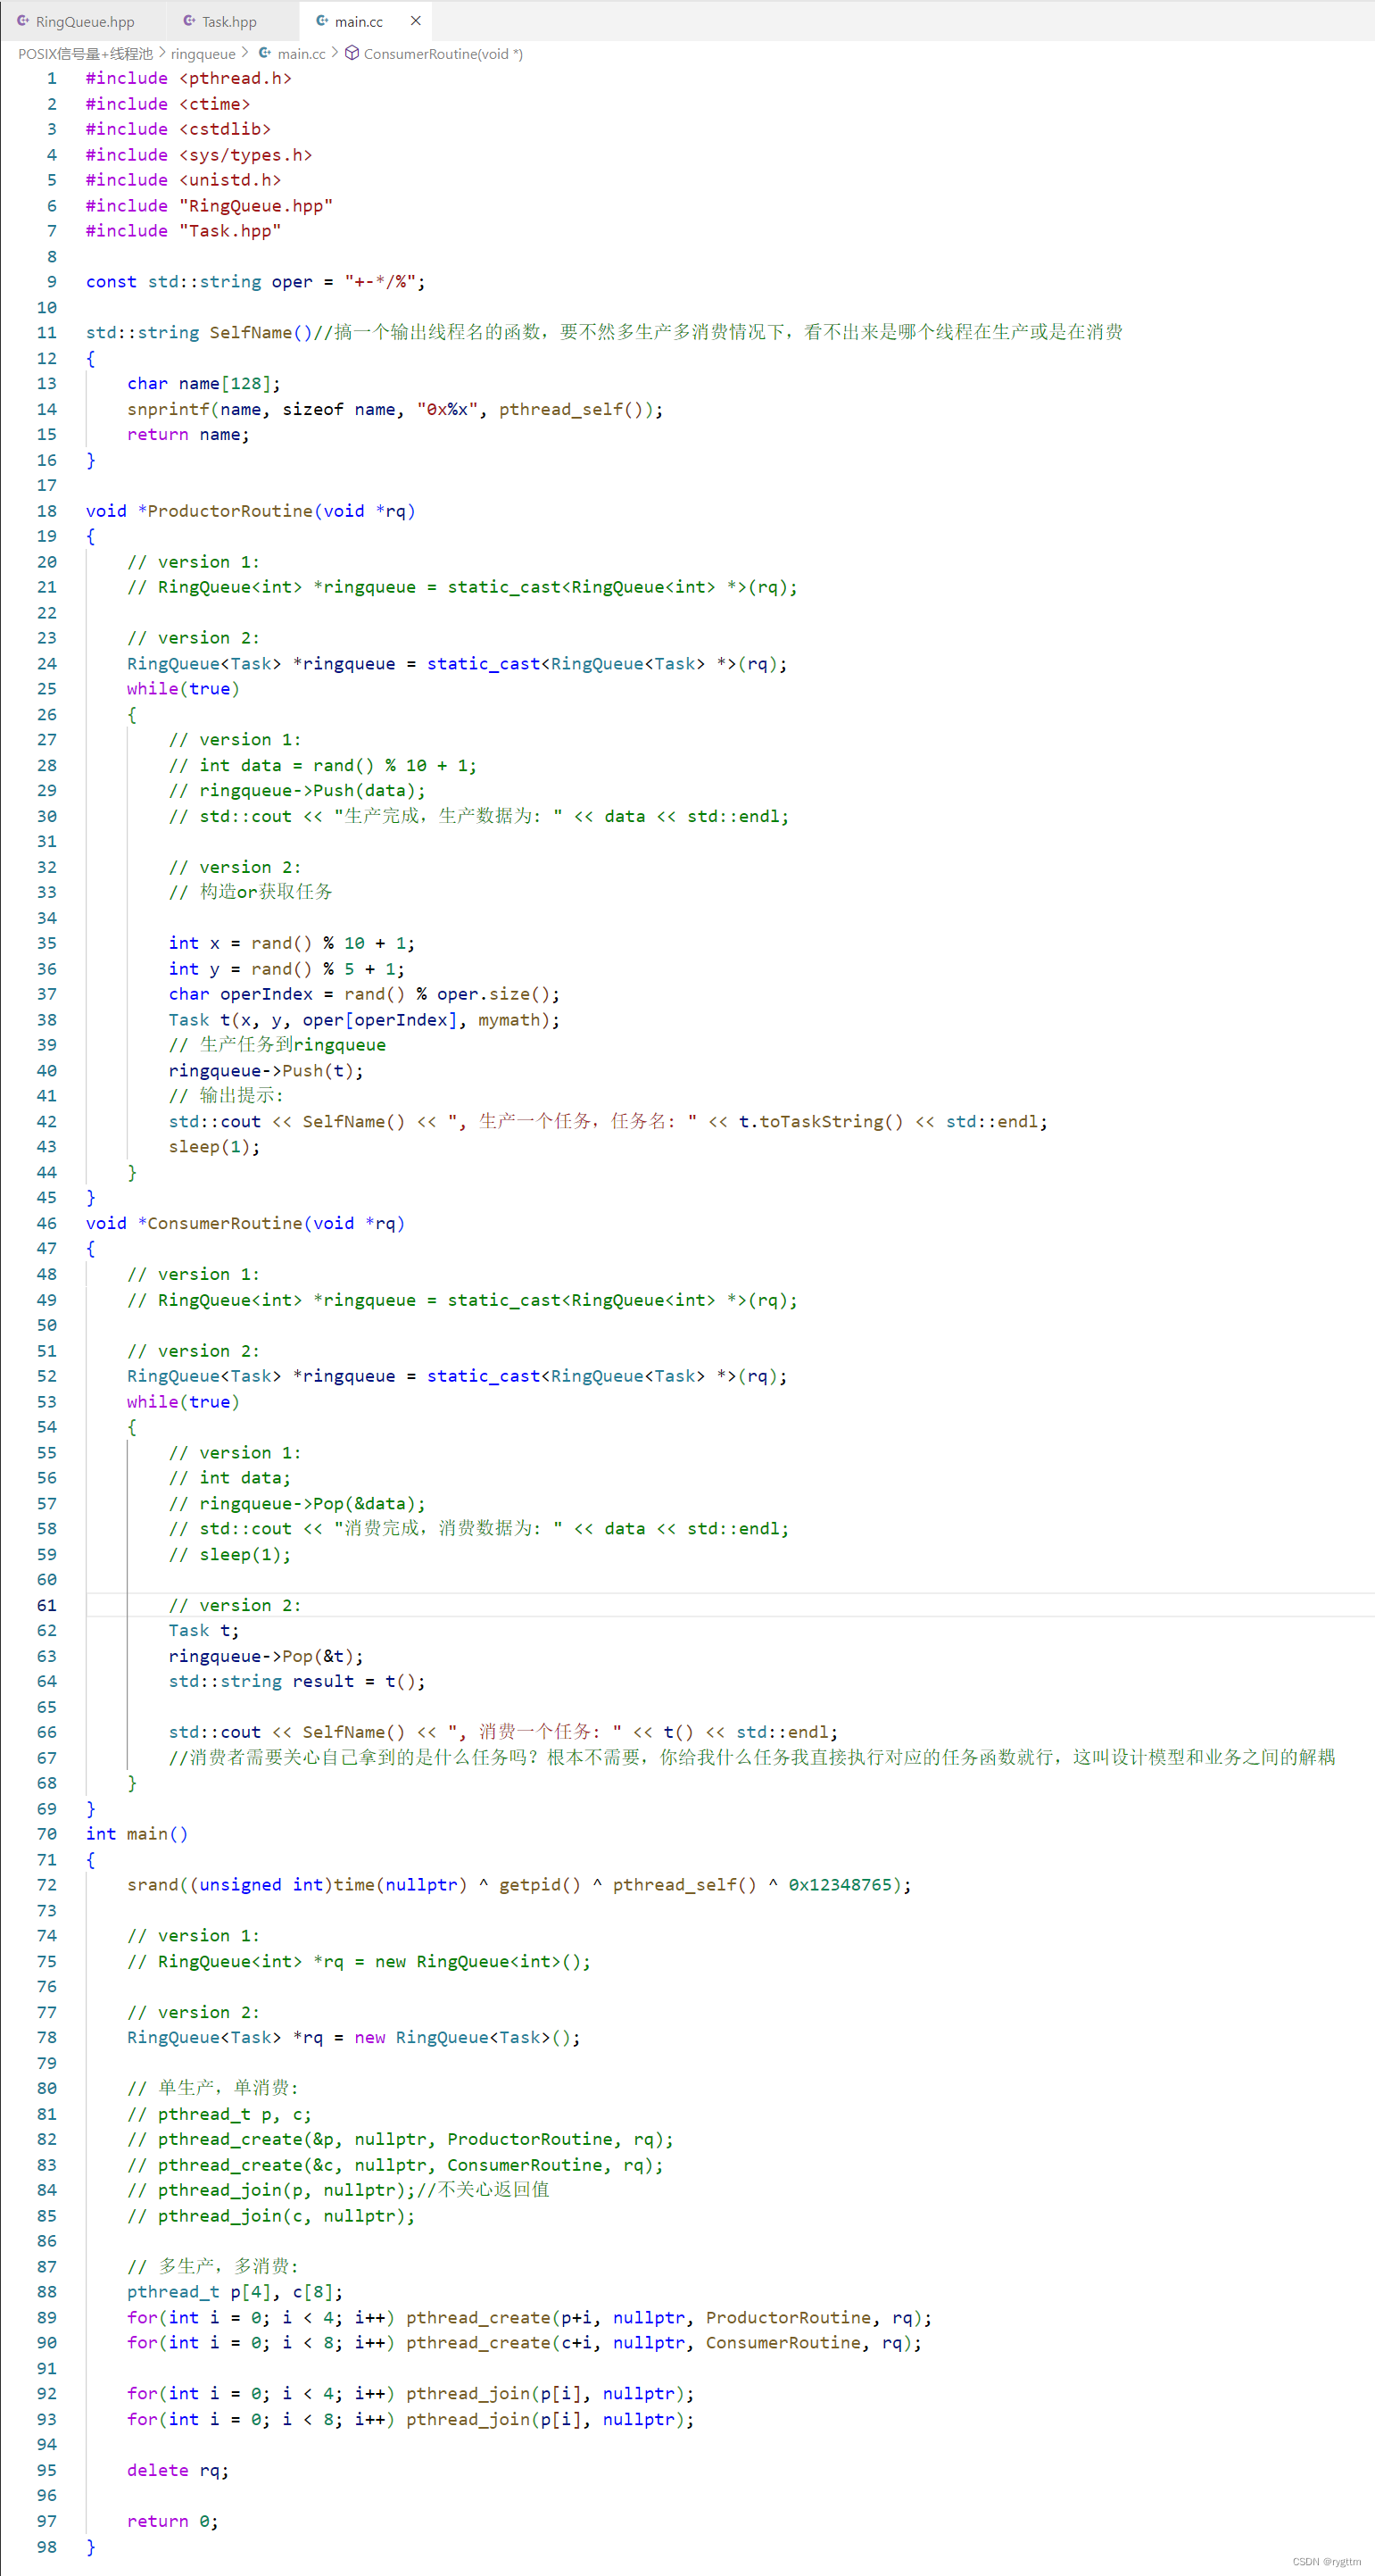Image resolution: width=1375 pixels, height=2576 pixels.
Task: Click "// 构造or获取任务" comment
Action: (250, 892)
